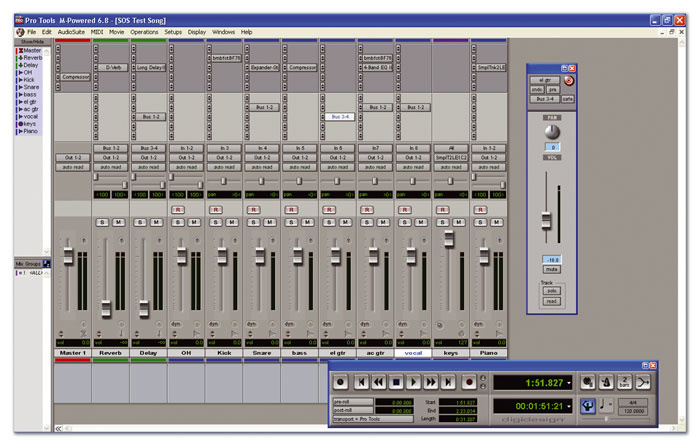Toggle the metronome click icon
This screenshot has height=448, width=700.
pyautogui.click(x=608, y=381)
